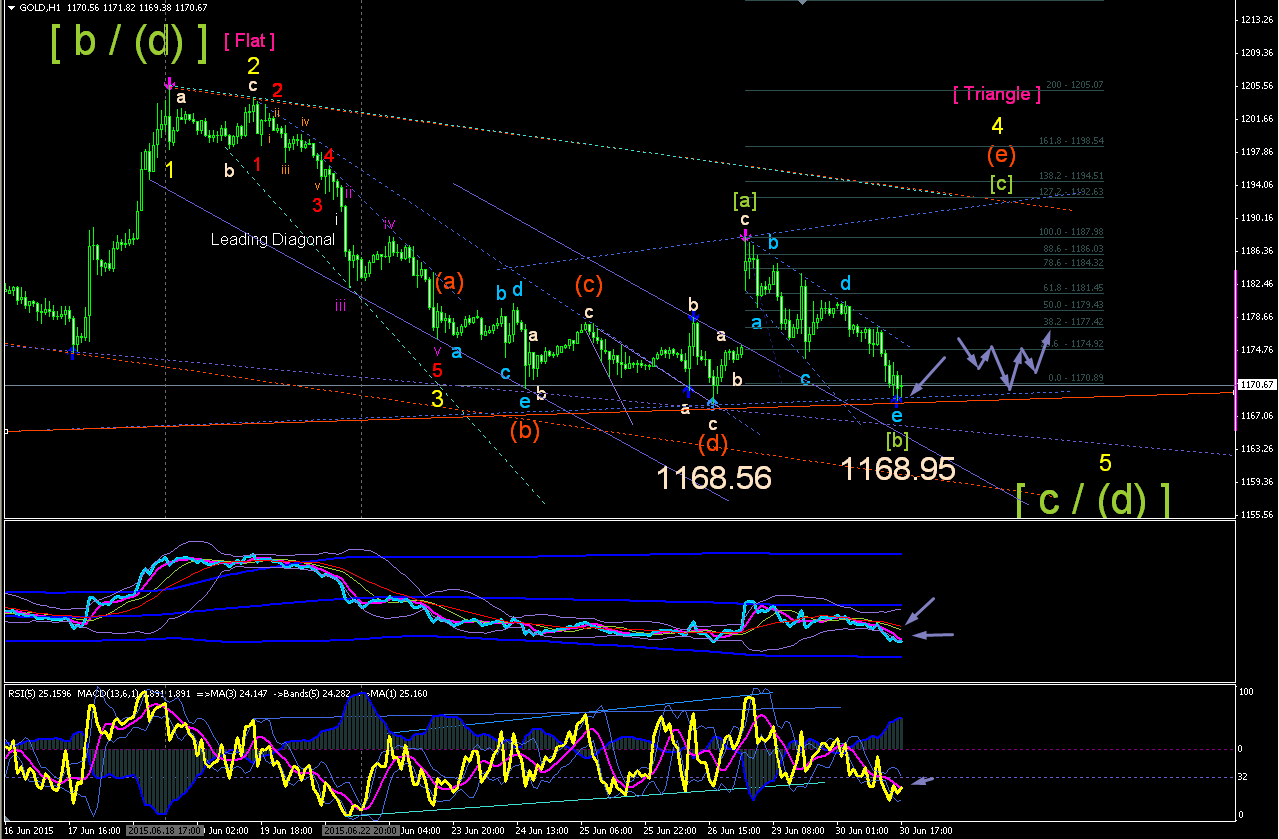Click the highlighted '2015.06.22 20:00' time marker
The width and height of the screenshot is (1279, 839).
click(360, 831)
